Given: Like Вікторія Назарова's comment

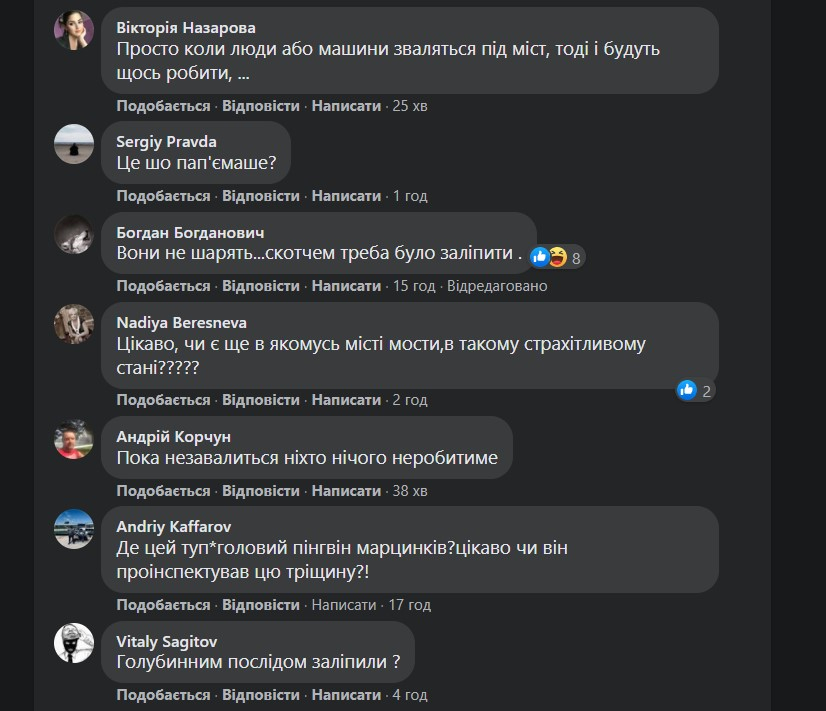Looking at the screenshot, I should (163, 106).
